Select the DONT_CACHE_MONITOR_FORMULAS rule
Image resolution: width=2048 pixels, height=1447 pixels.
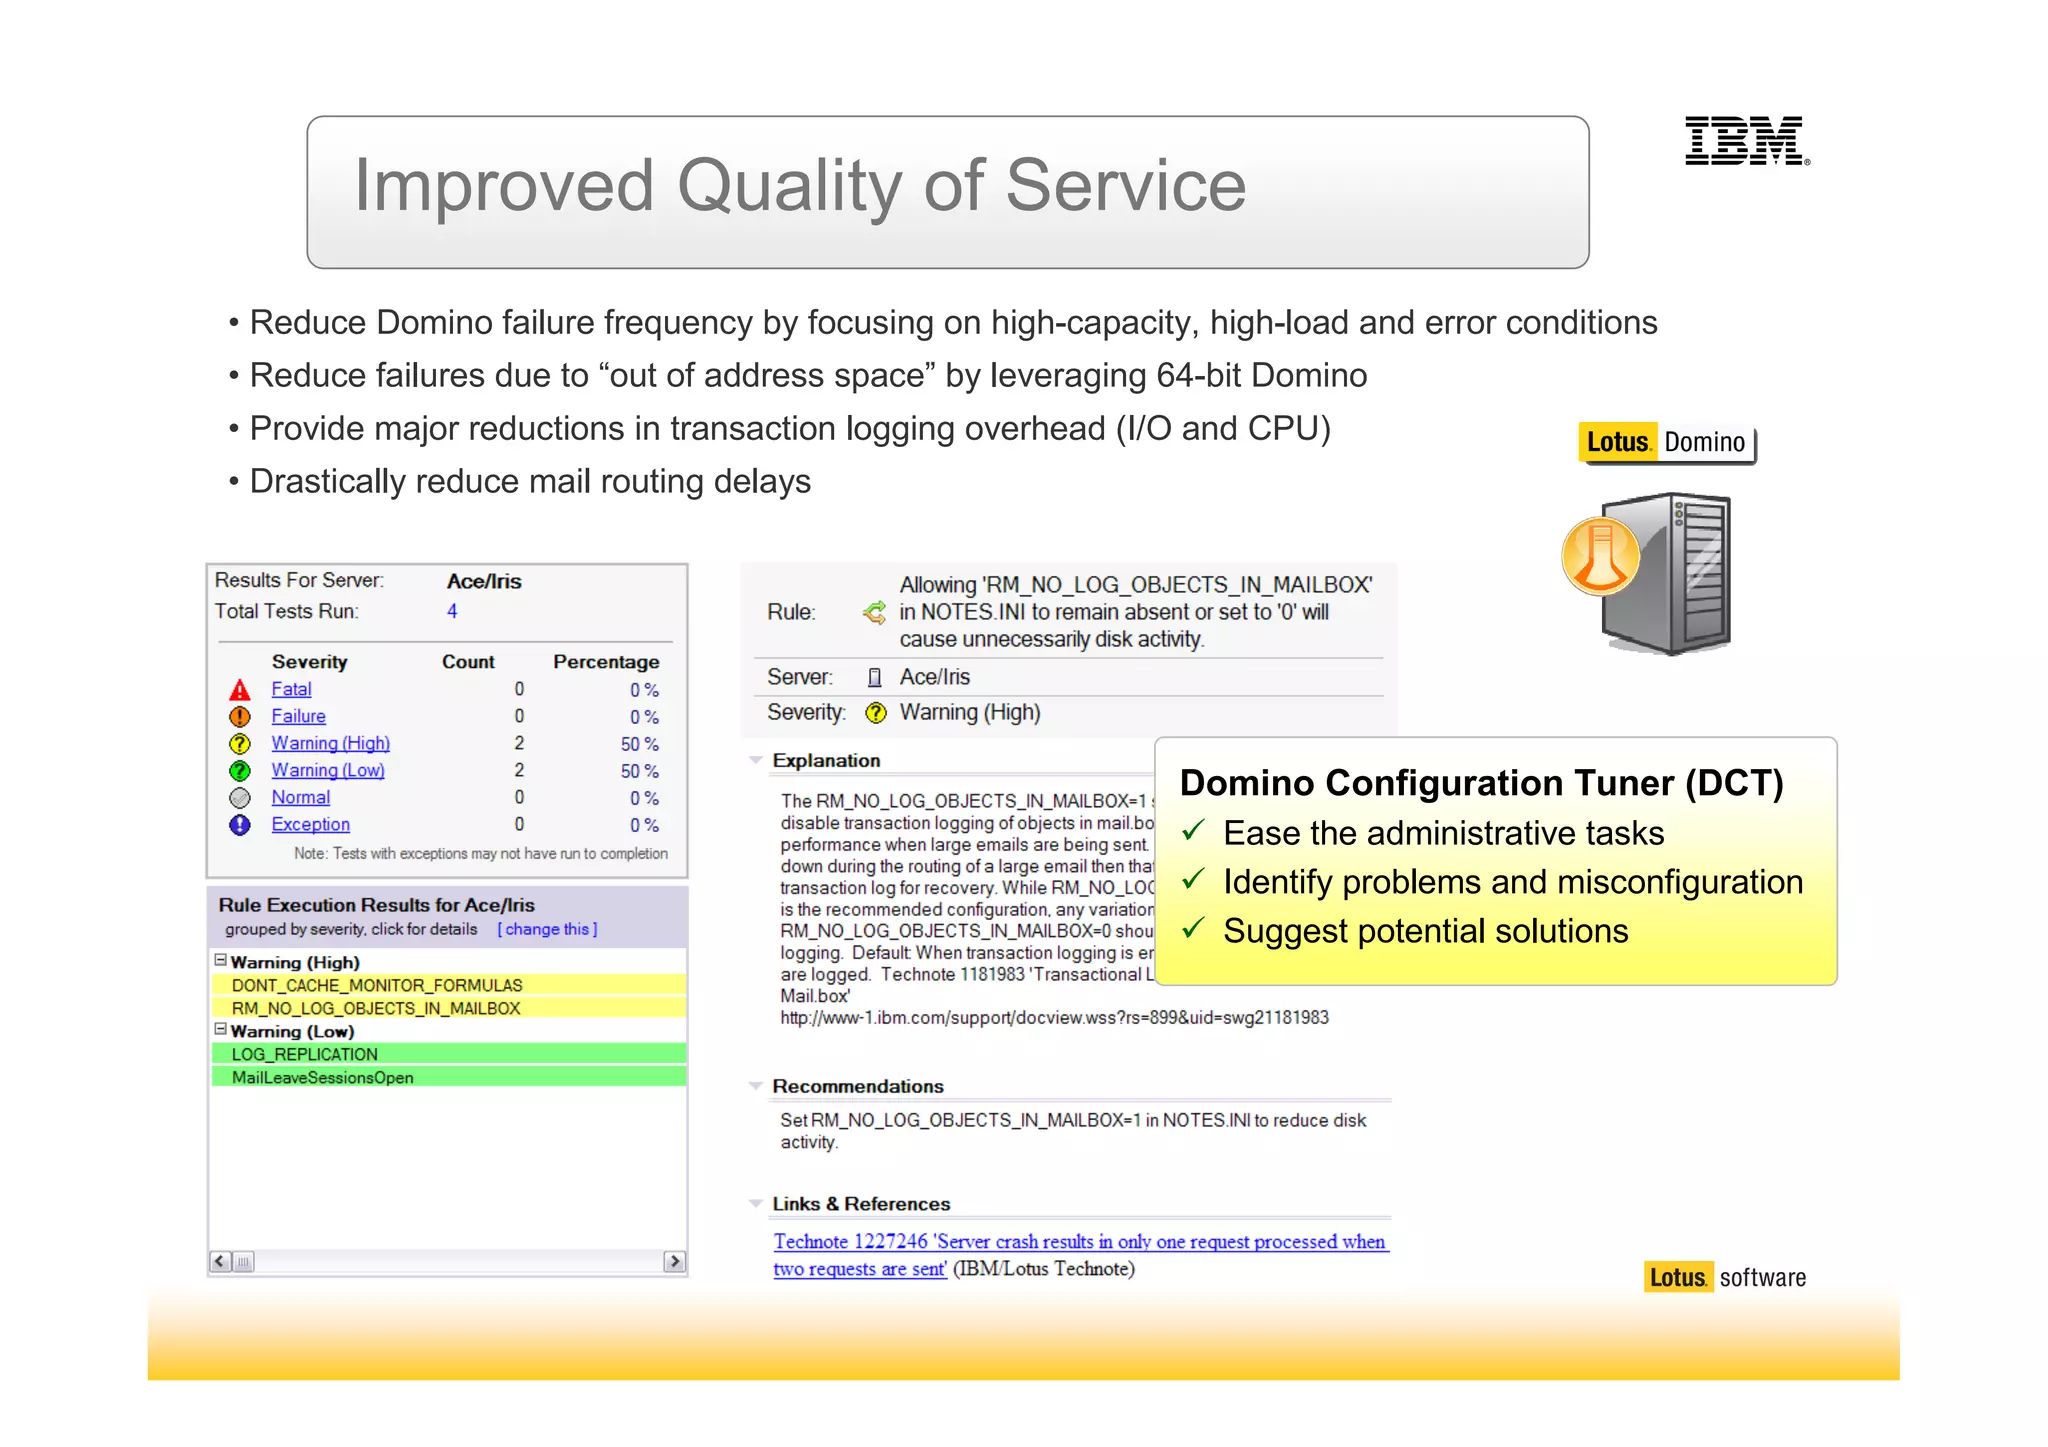(448, 986)
